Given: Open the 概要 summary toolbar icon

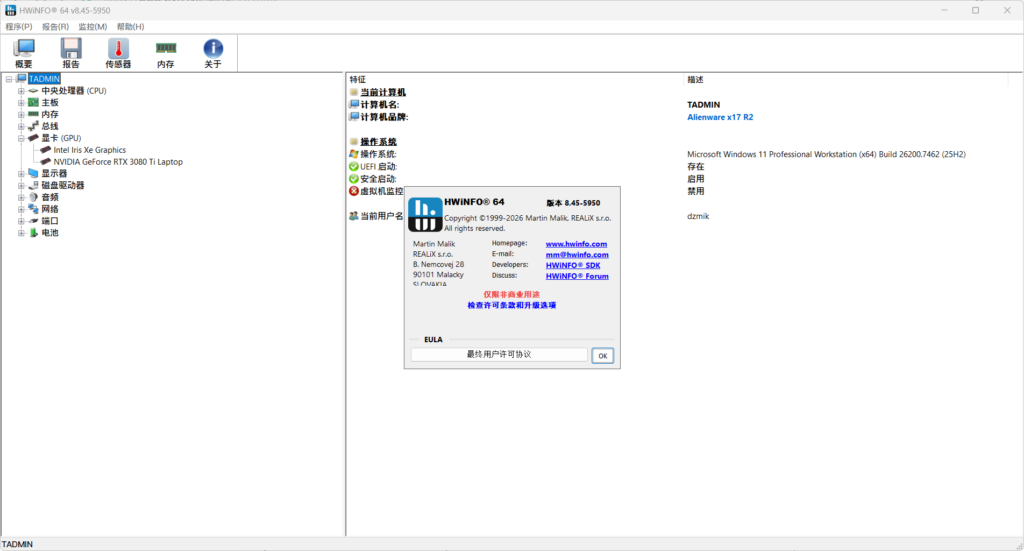Looking at the screenshot, I should click(x=23, y=52).
